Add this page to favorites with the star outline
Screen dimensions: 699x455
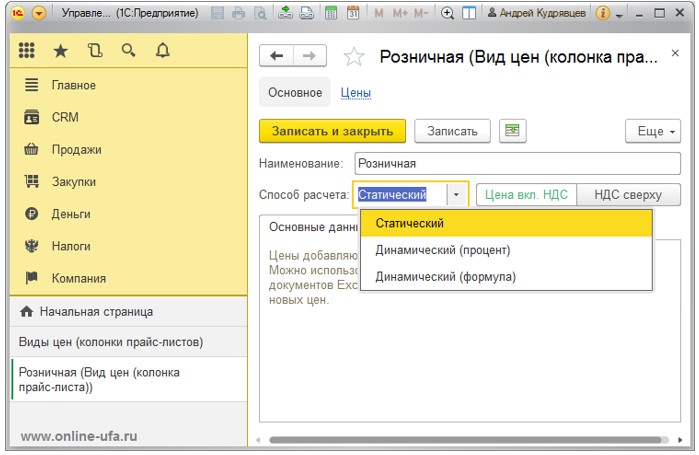(x=354, y=57)
